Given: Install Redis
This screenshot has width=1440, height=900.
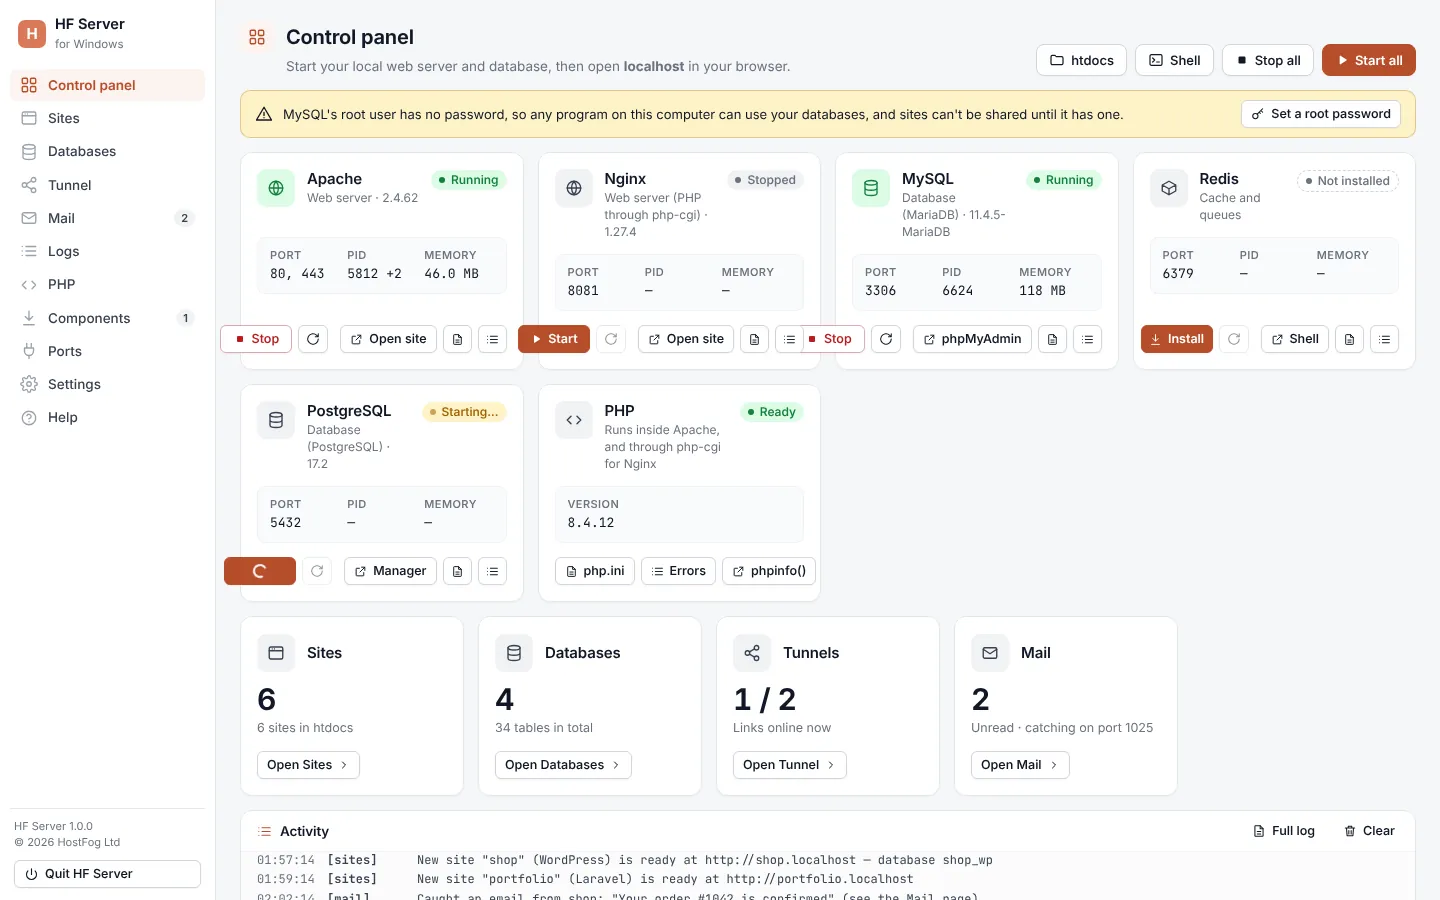Looking at the screenshot, I should pos(1177,339).
